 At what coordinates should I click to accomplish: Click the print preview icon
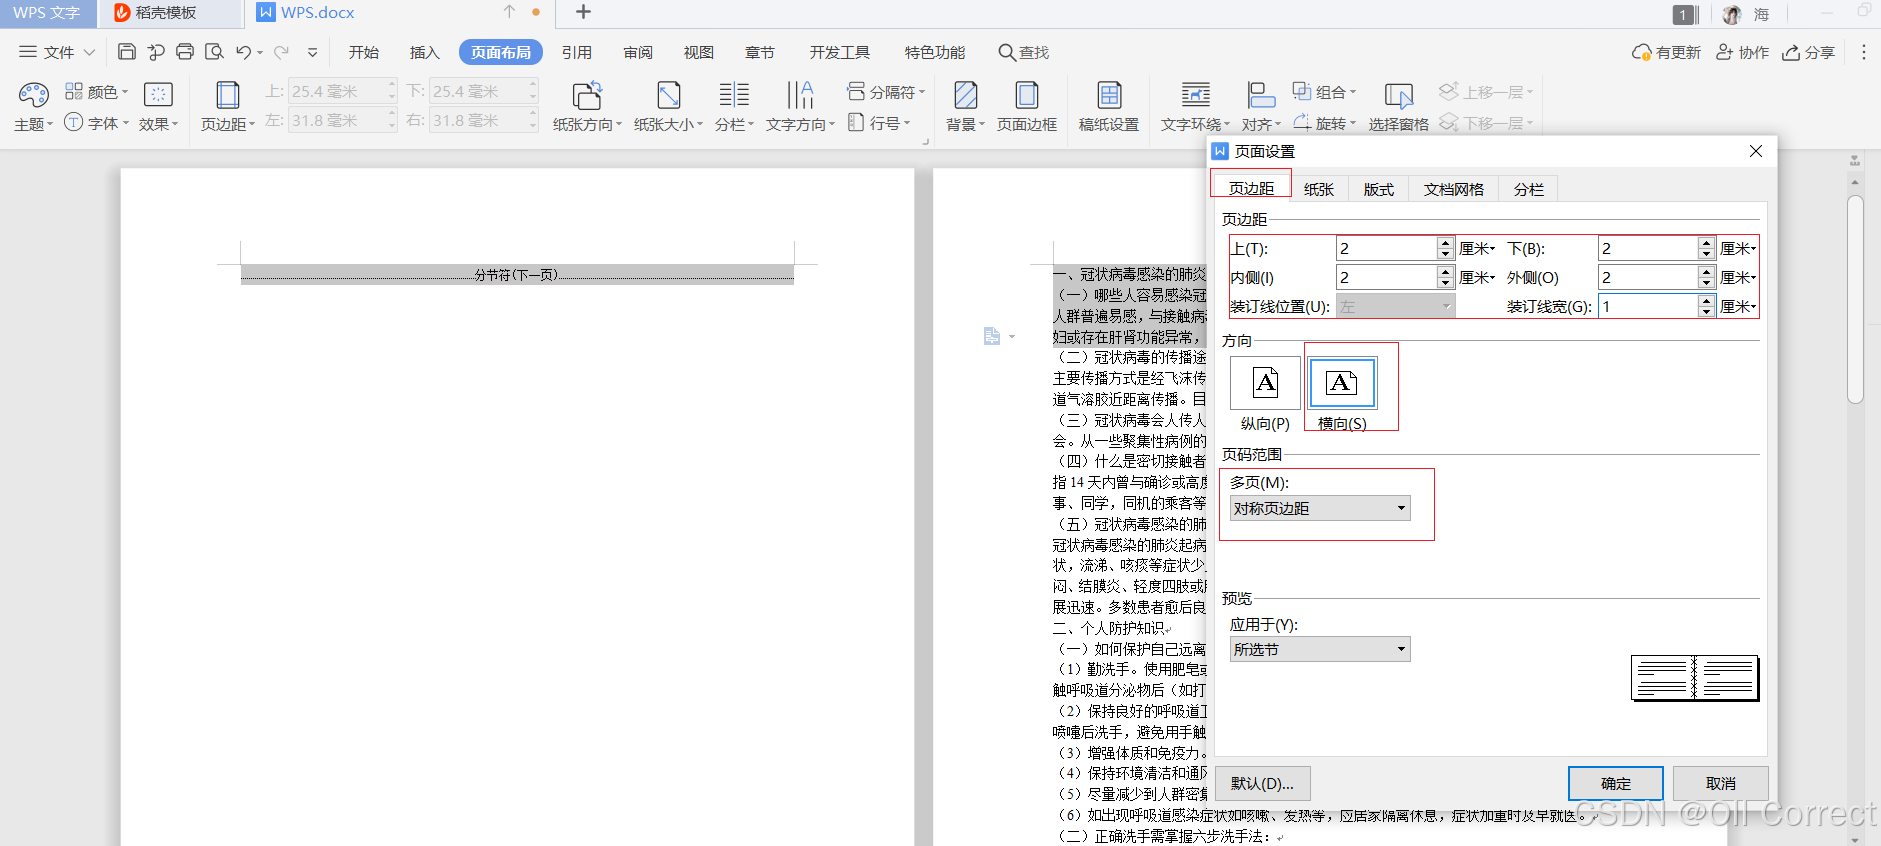tap(214, 52)
